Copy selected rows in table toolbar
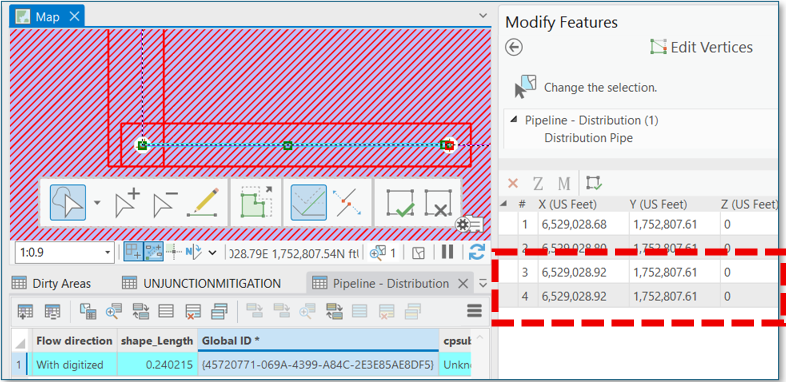Viewport: 786px width, 382px height. tap(220, 311)
